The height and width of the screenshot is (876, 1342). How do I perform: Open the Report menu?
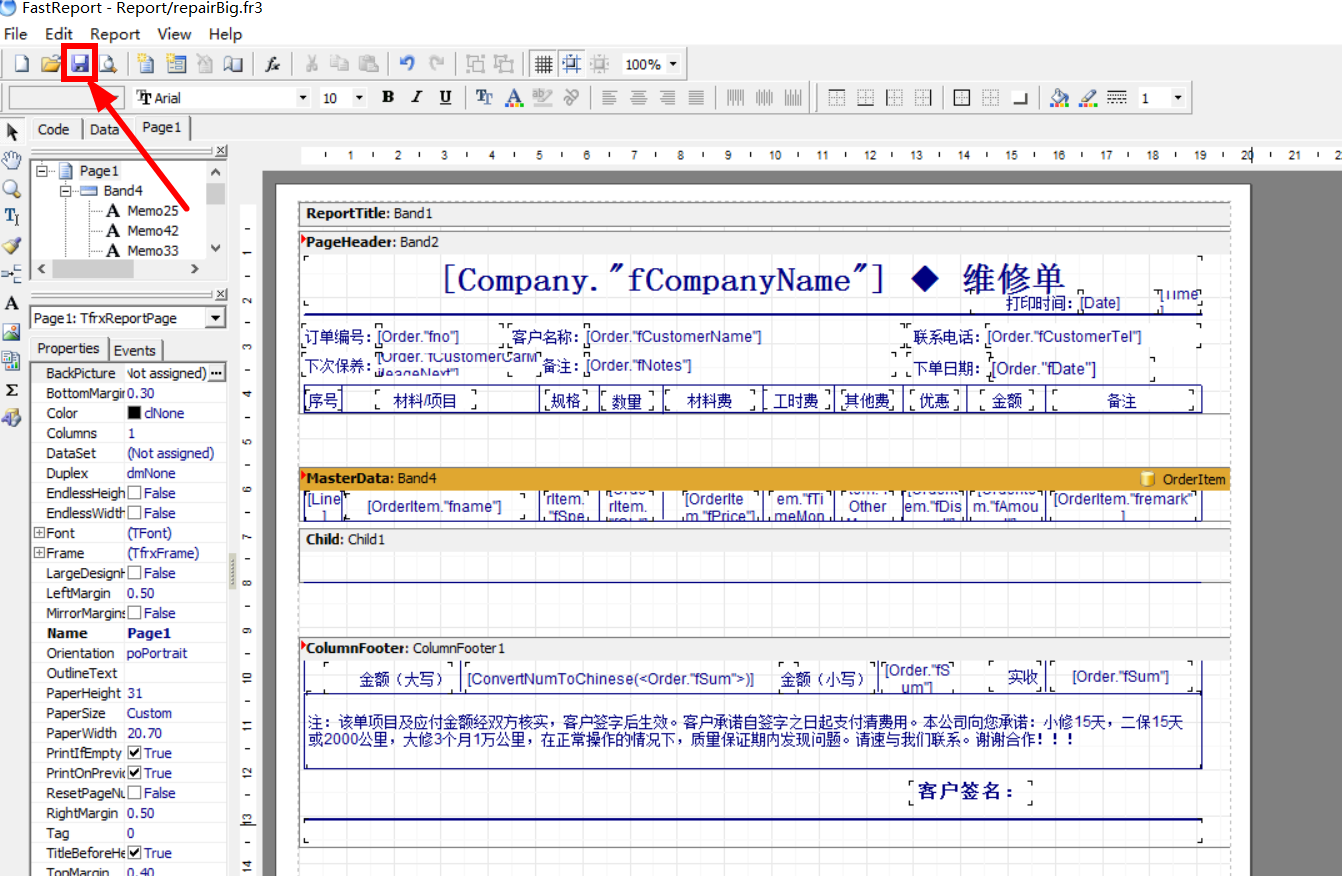(x=115, y=34)
